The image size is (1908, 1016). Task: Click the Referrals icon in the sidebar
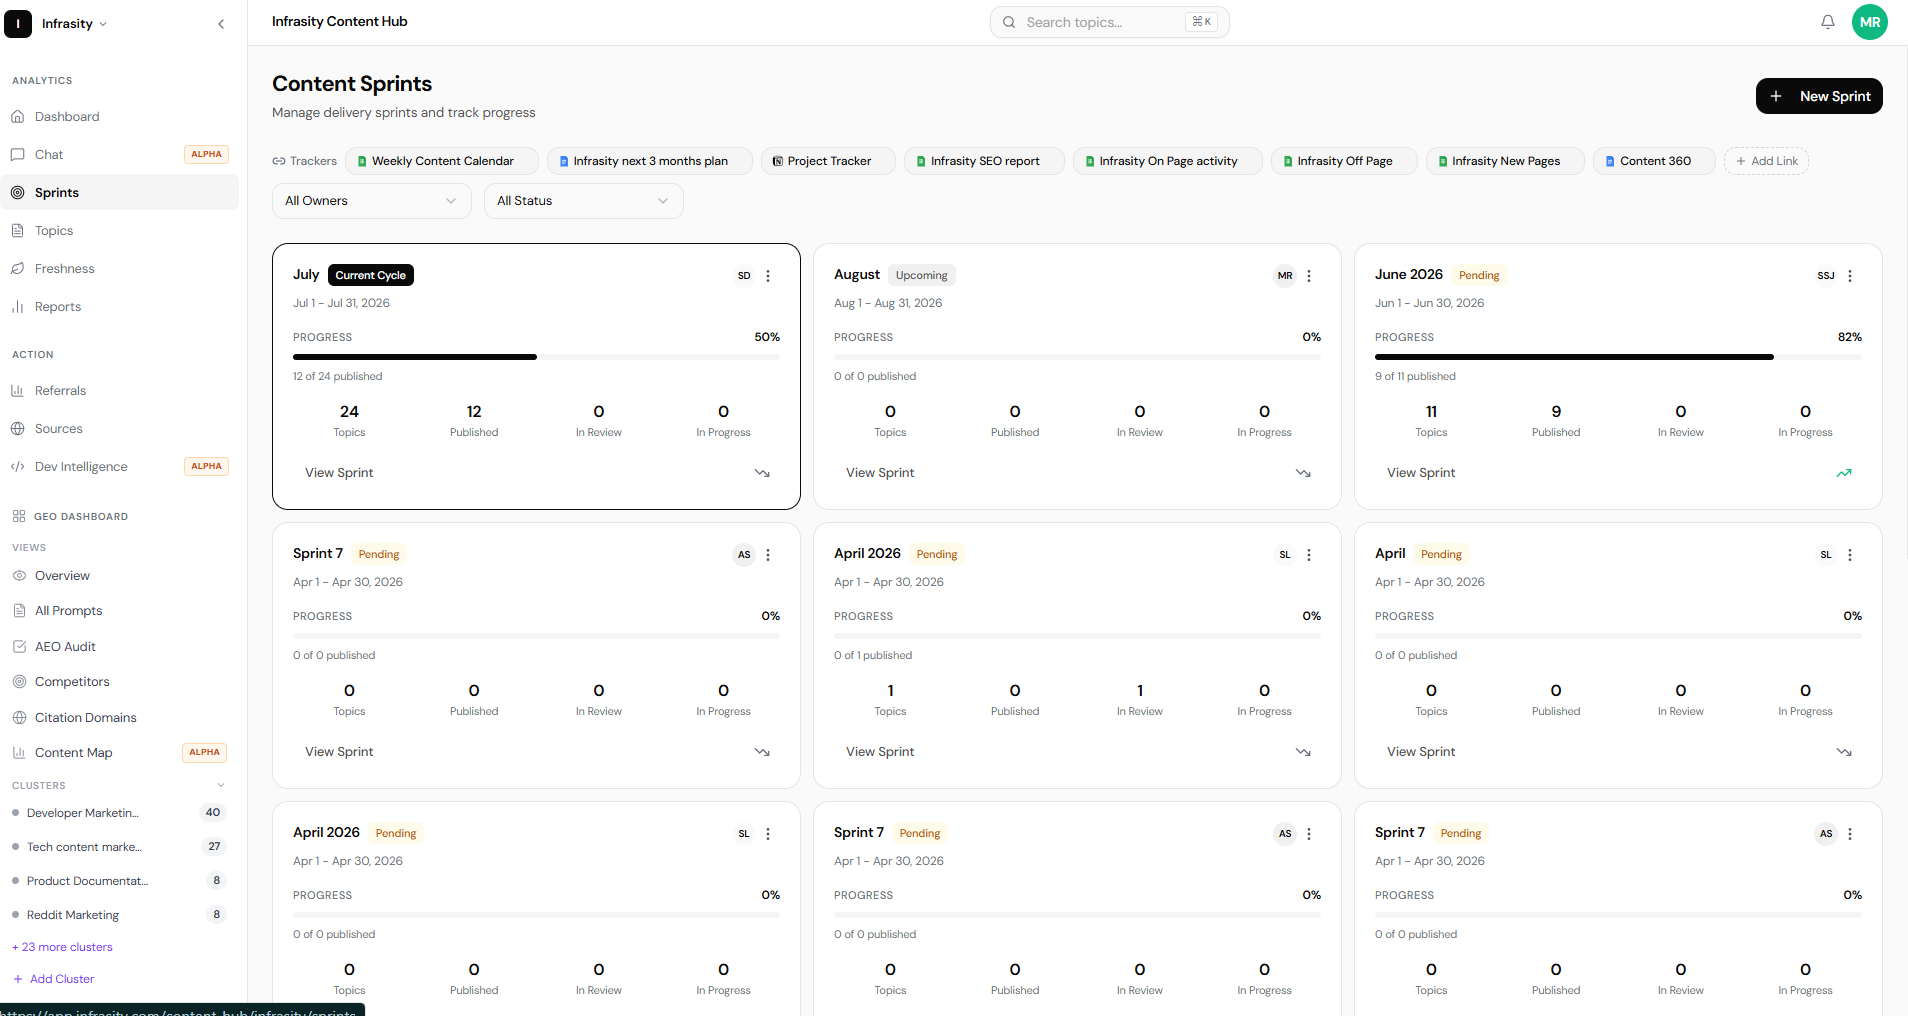18,391
